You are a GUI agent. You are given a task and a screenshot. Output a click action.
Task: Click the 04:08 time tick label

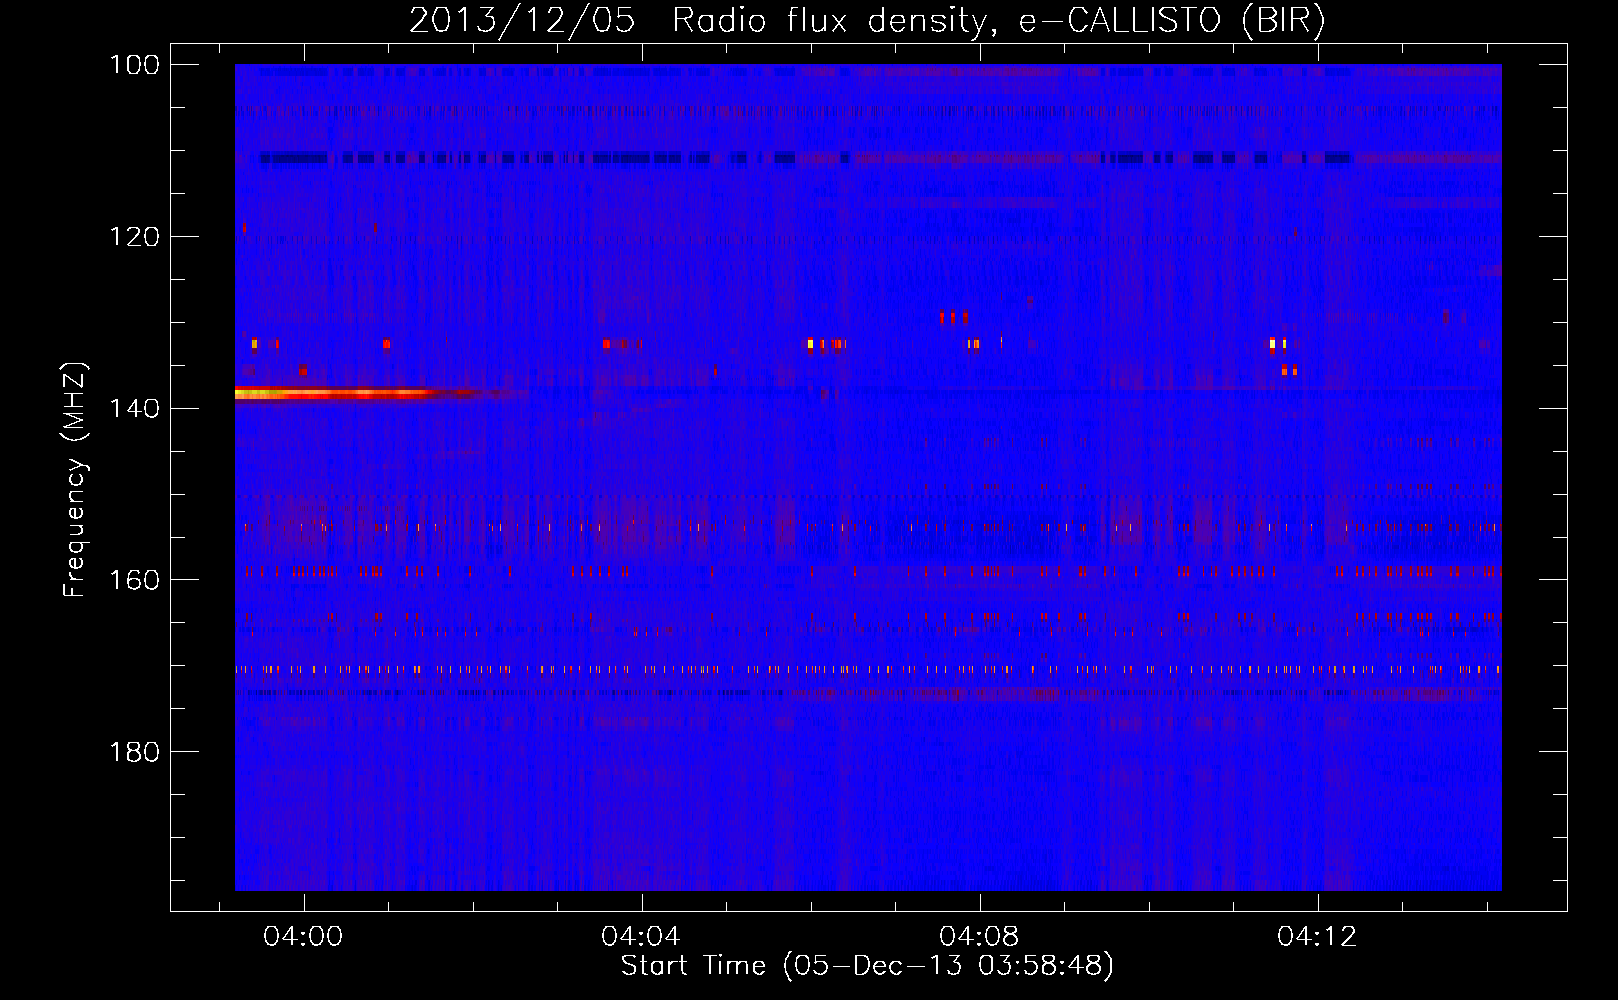click(979, 936)
